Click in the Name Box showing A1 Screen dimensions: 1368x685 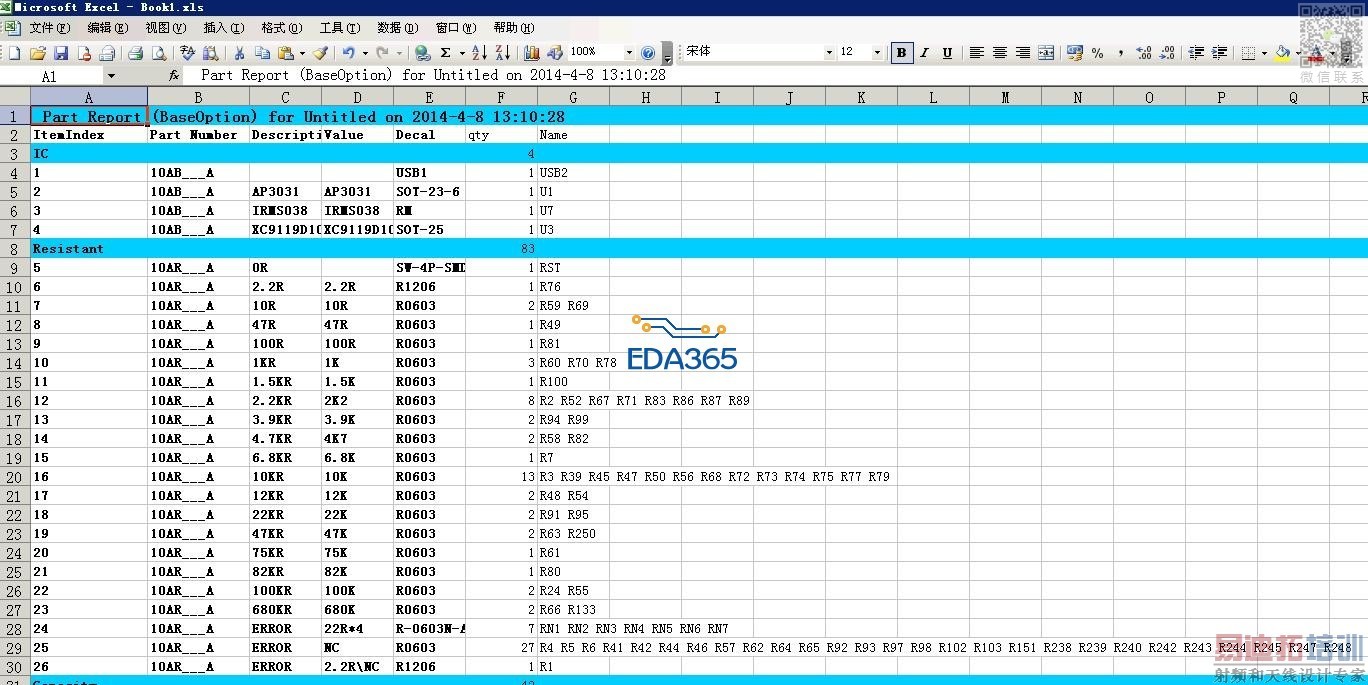tap(52, 75)
